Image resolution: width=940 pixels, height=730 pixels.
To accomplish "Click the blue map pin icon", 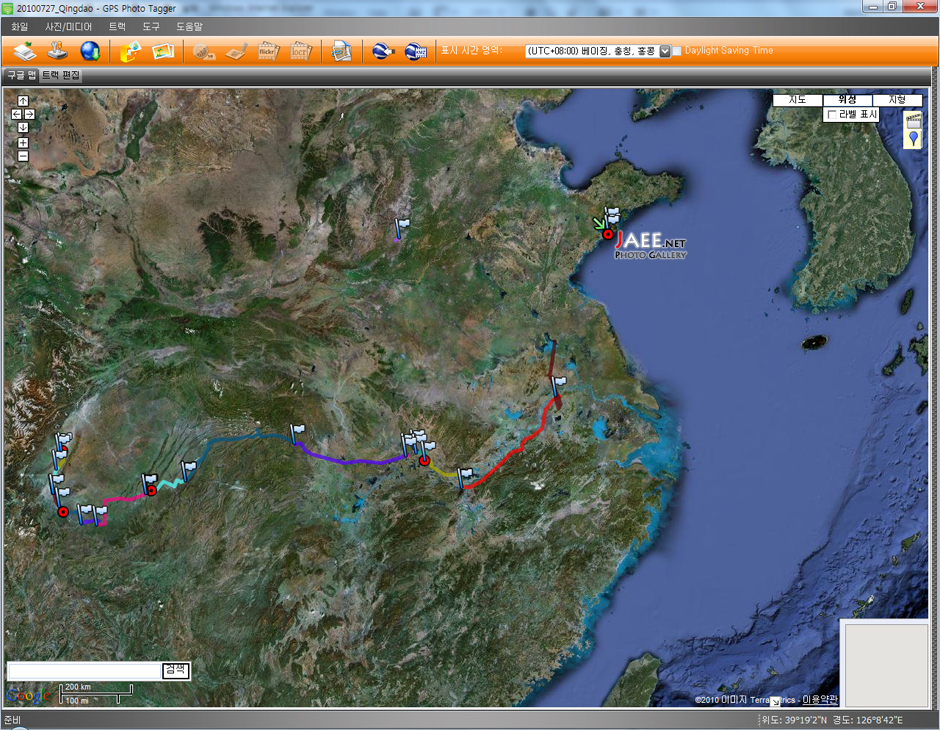I will [x=912, y=138].
